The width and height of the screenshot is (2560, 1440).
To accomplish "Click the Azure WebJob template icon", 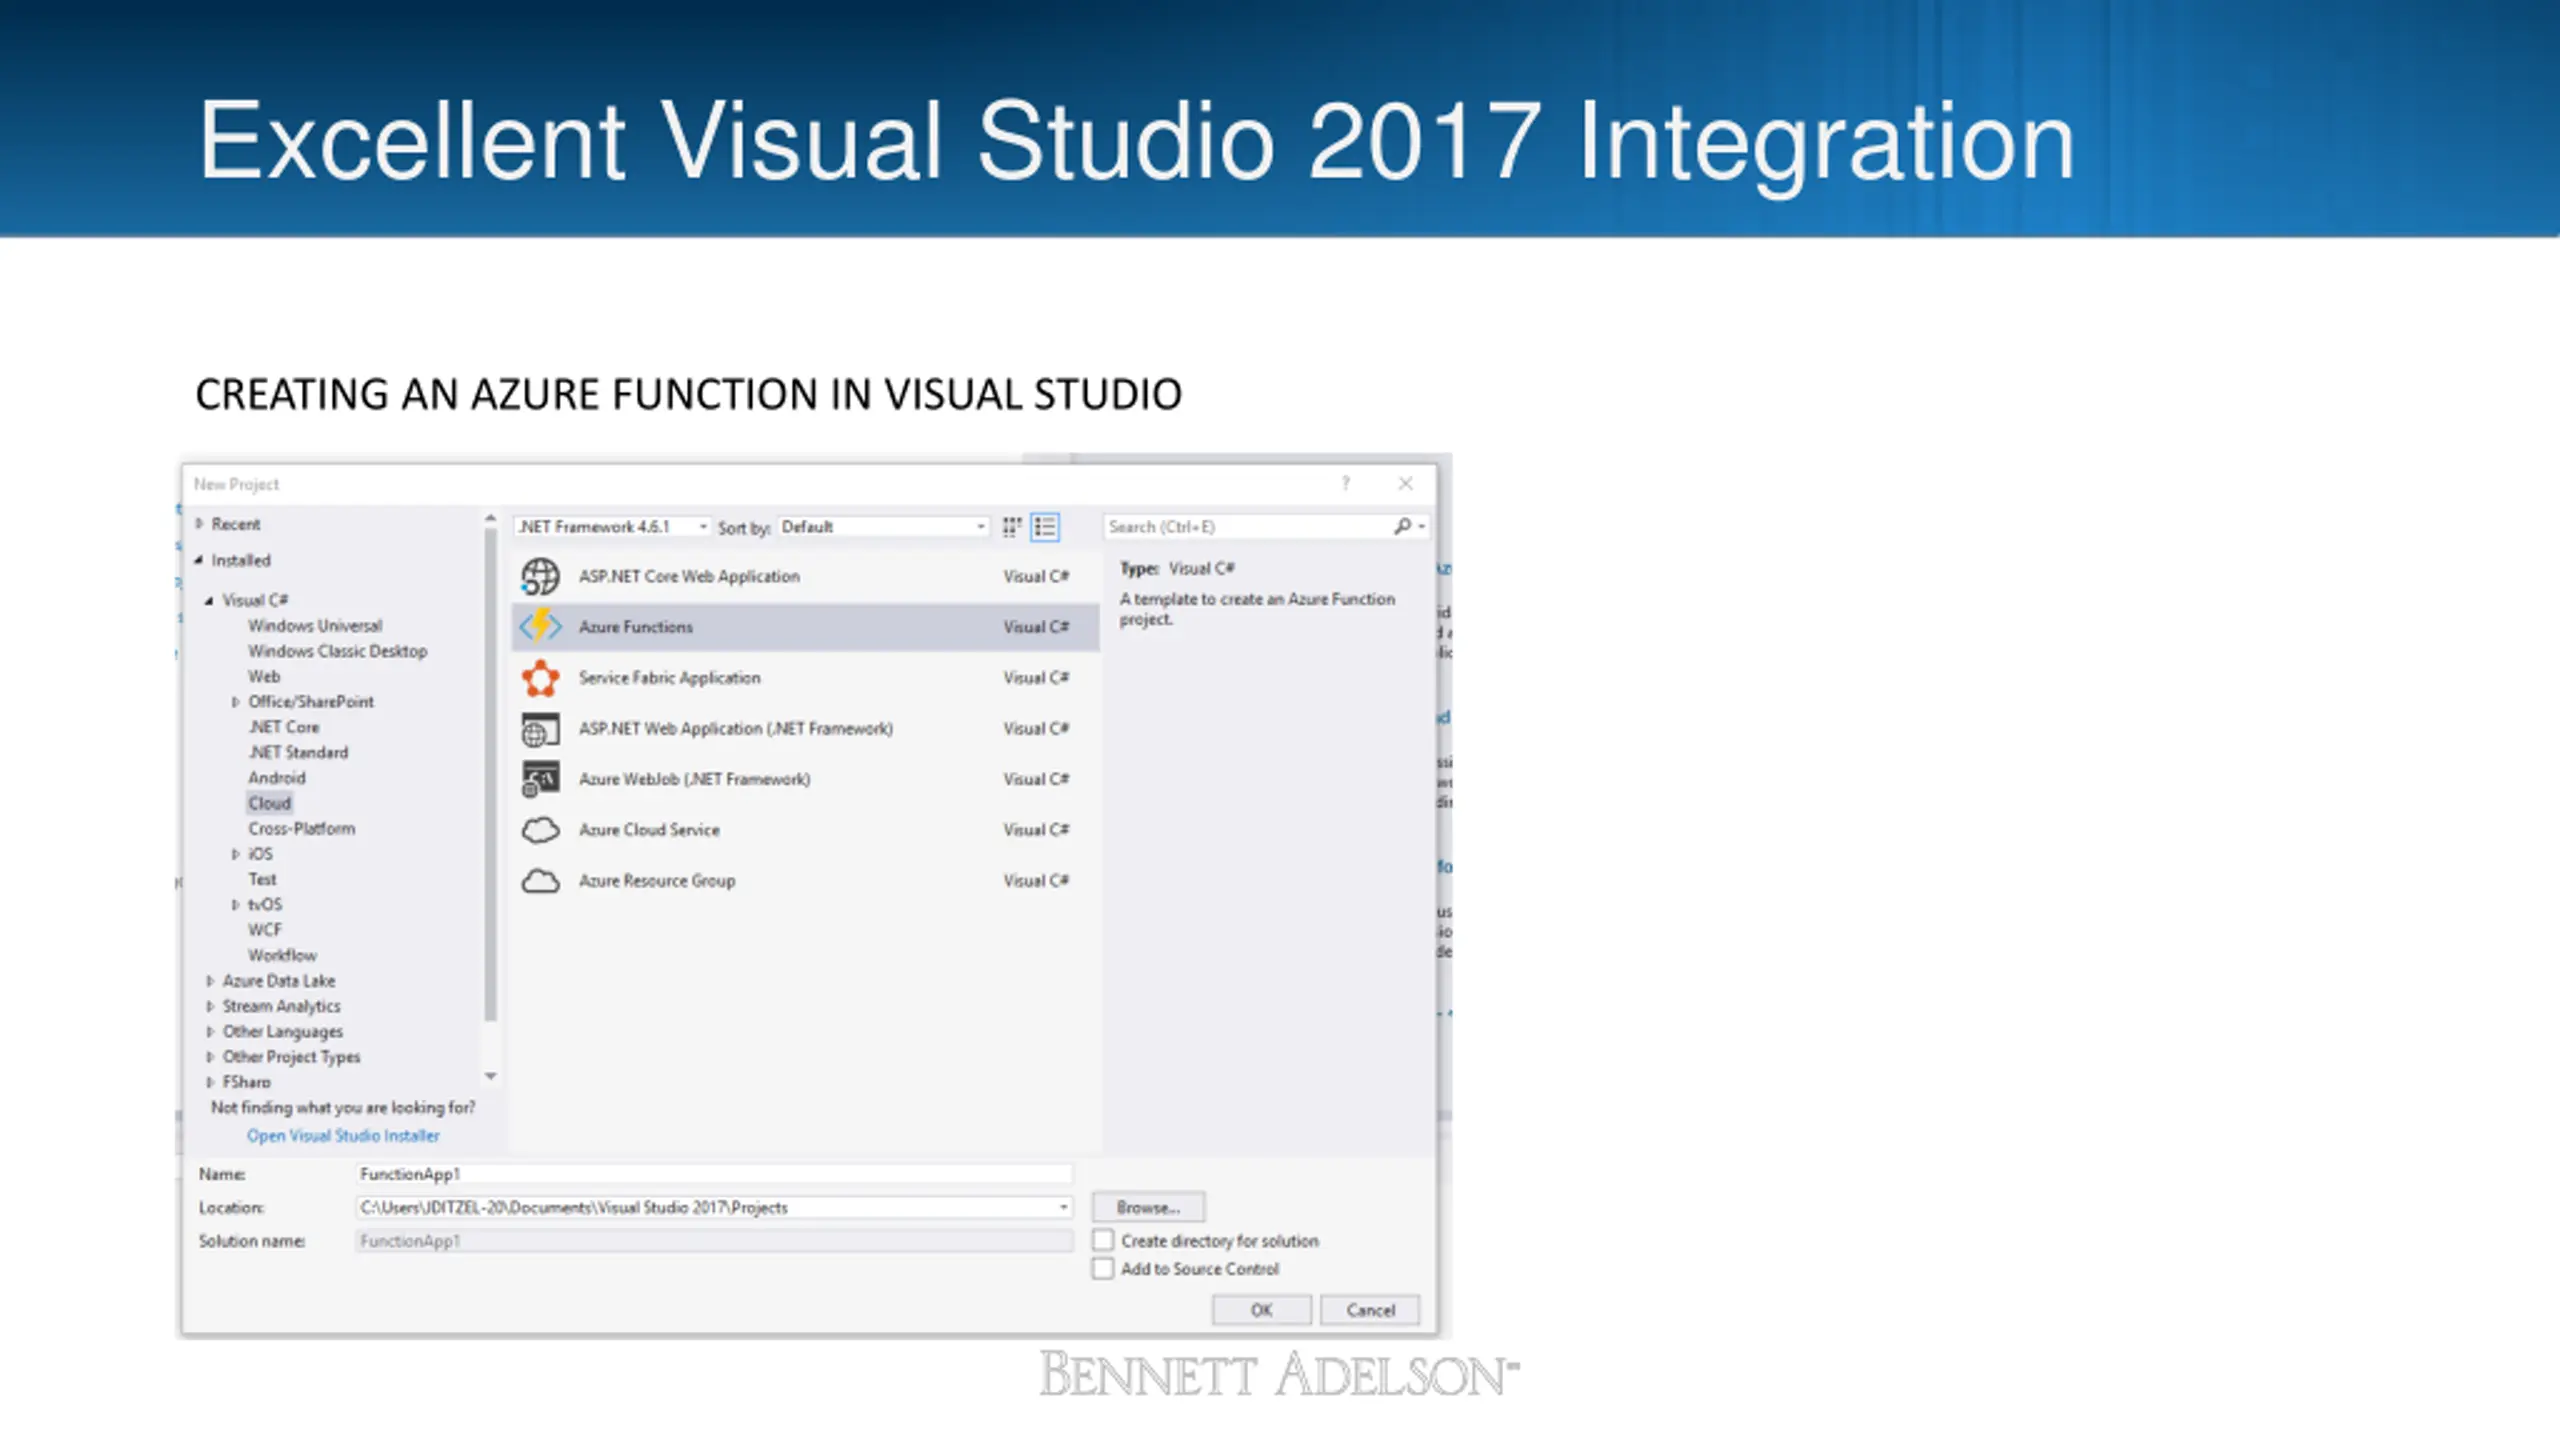I will pyautogui.click(x=540, y=779).
